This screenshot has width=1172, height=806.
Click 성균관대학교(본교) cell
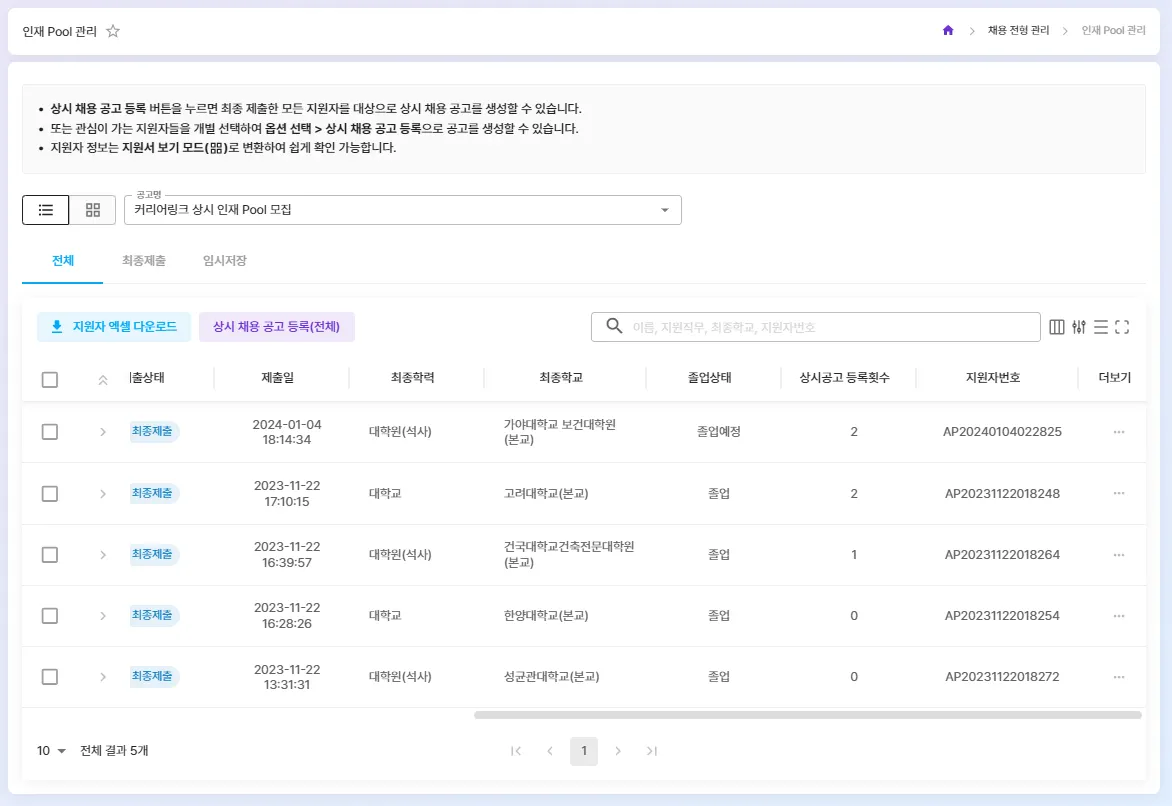552,677
